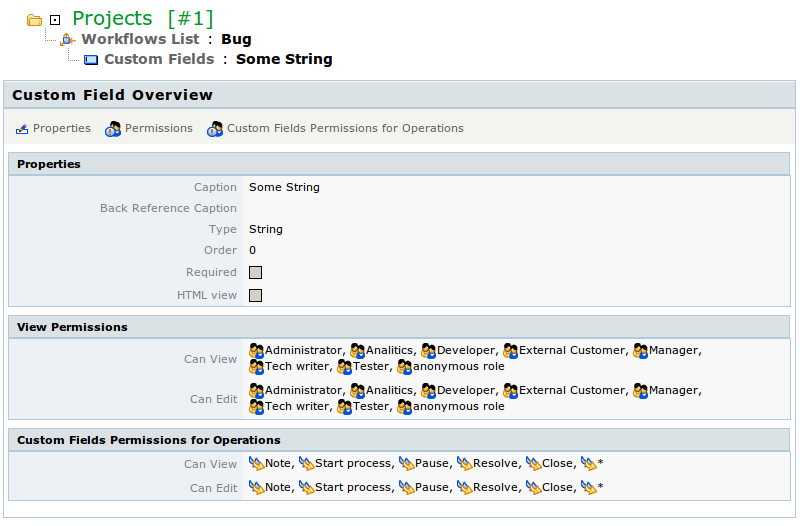Click the Projects folder icon

34,20
